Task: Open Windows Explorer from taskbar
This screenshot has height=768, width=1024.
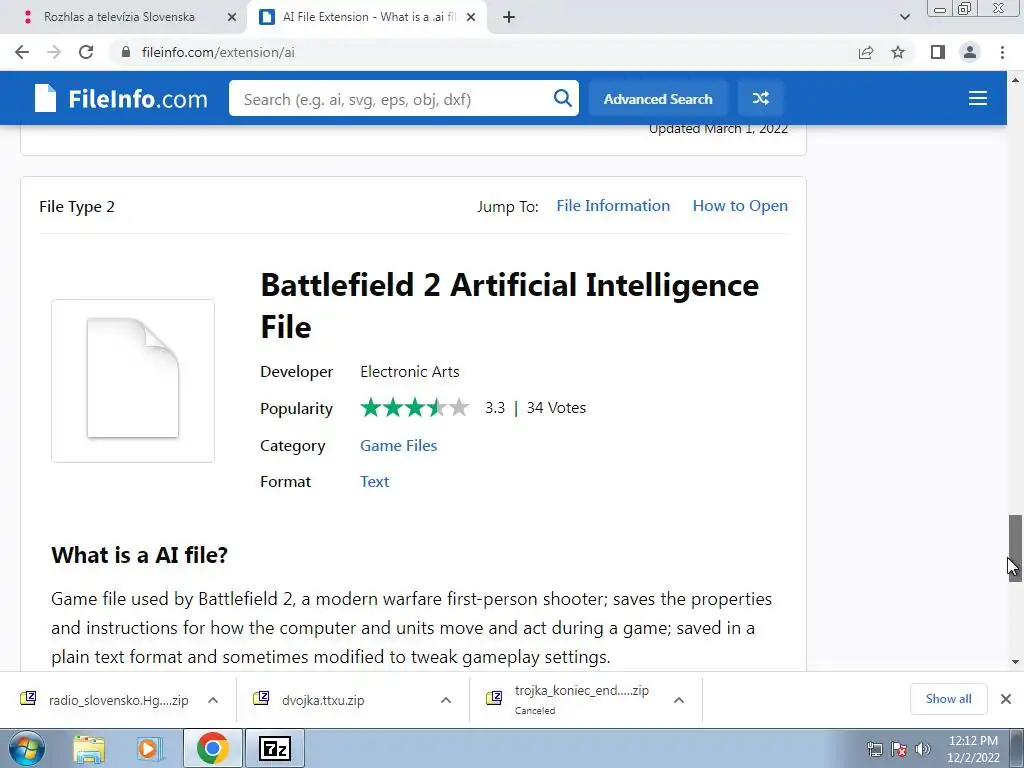Action: pos(89,749)
